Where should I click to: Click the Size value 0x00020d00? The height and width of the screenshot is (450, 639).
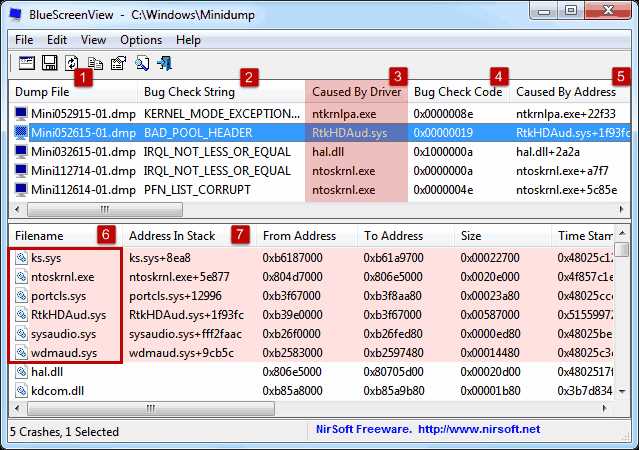point(490,372)
